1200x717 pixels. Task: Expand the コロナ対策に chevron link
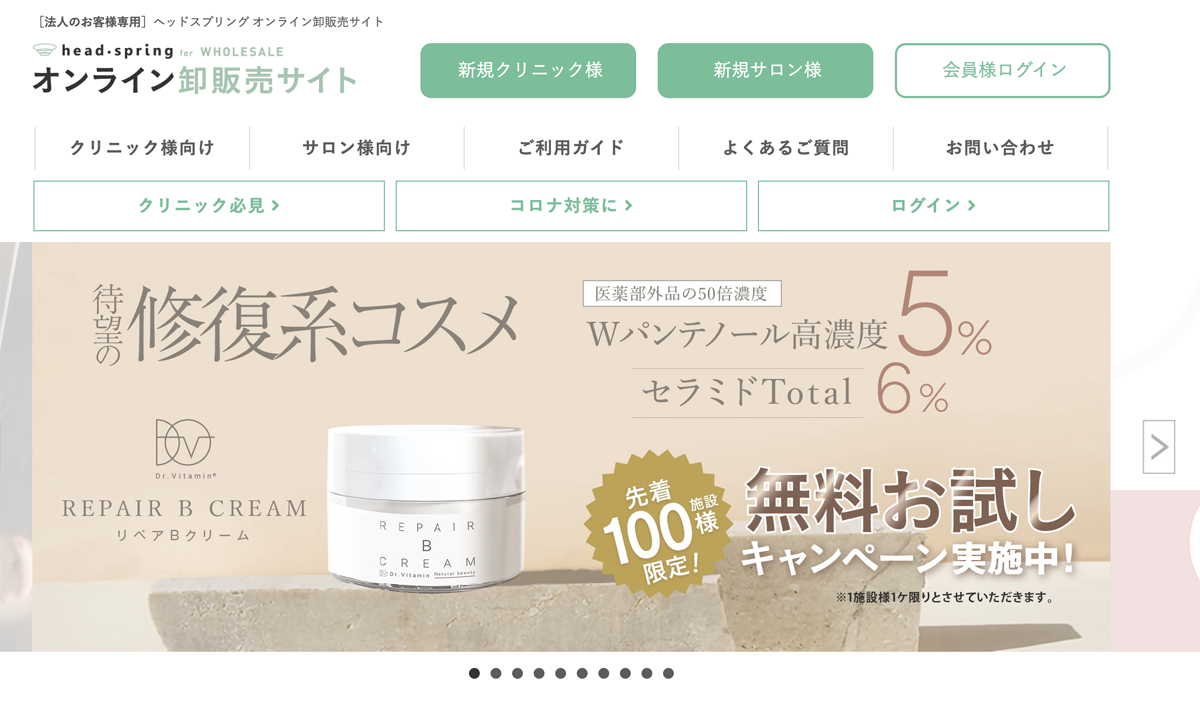(571, 206)
